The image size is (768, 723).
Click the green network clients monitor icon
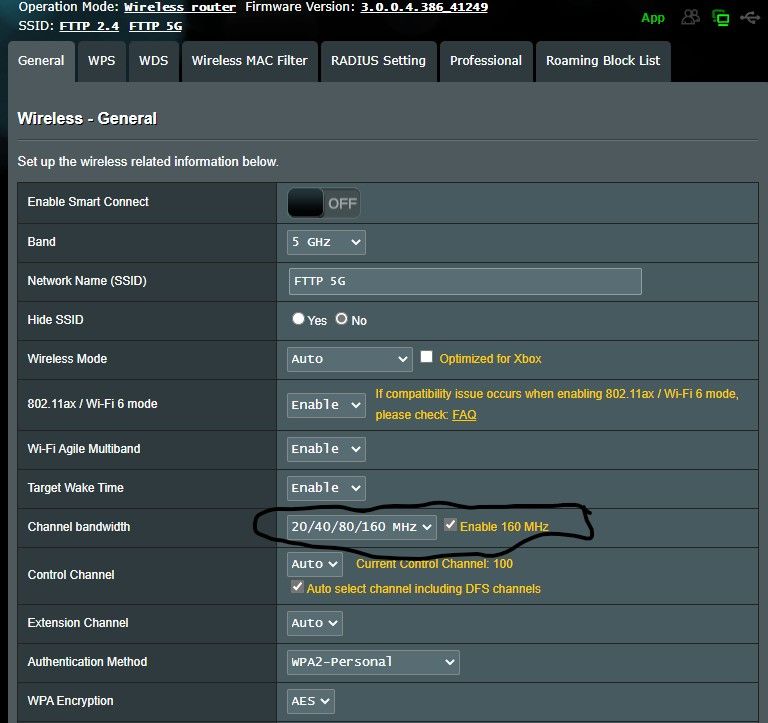tap(720, 17)
